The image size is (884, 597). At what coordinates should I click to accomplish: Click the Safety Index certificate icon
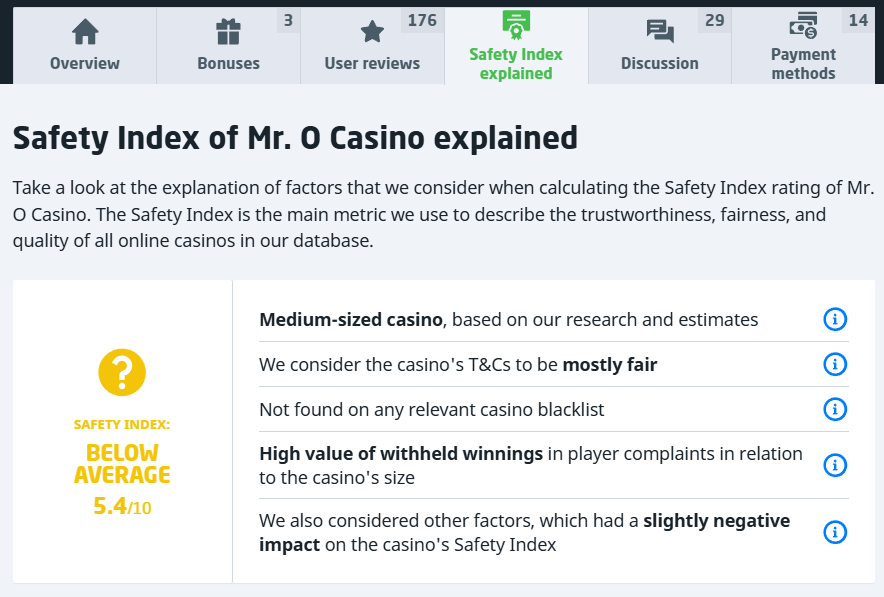[516, 24]
